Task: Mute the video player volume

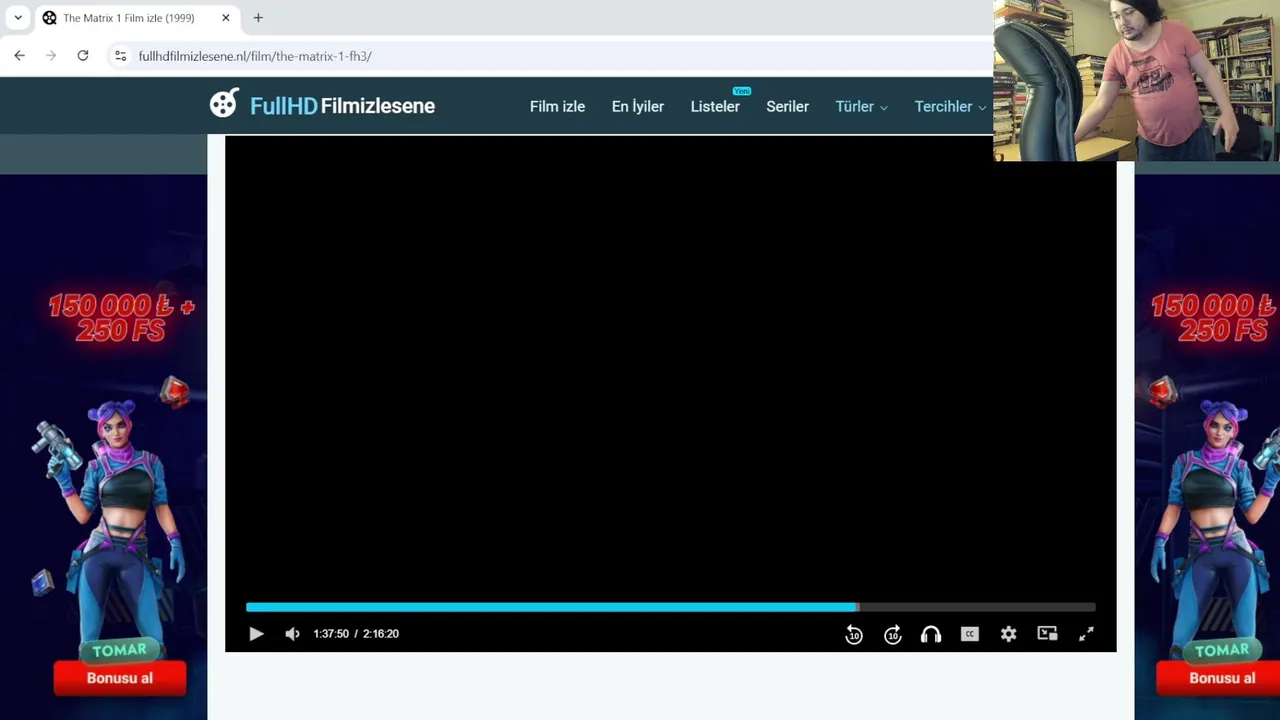Action: point(292,634)
